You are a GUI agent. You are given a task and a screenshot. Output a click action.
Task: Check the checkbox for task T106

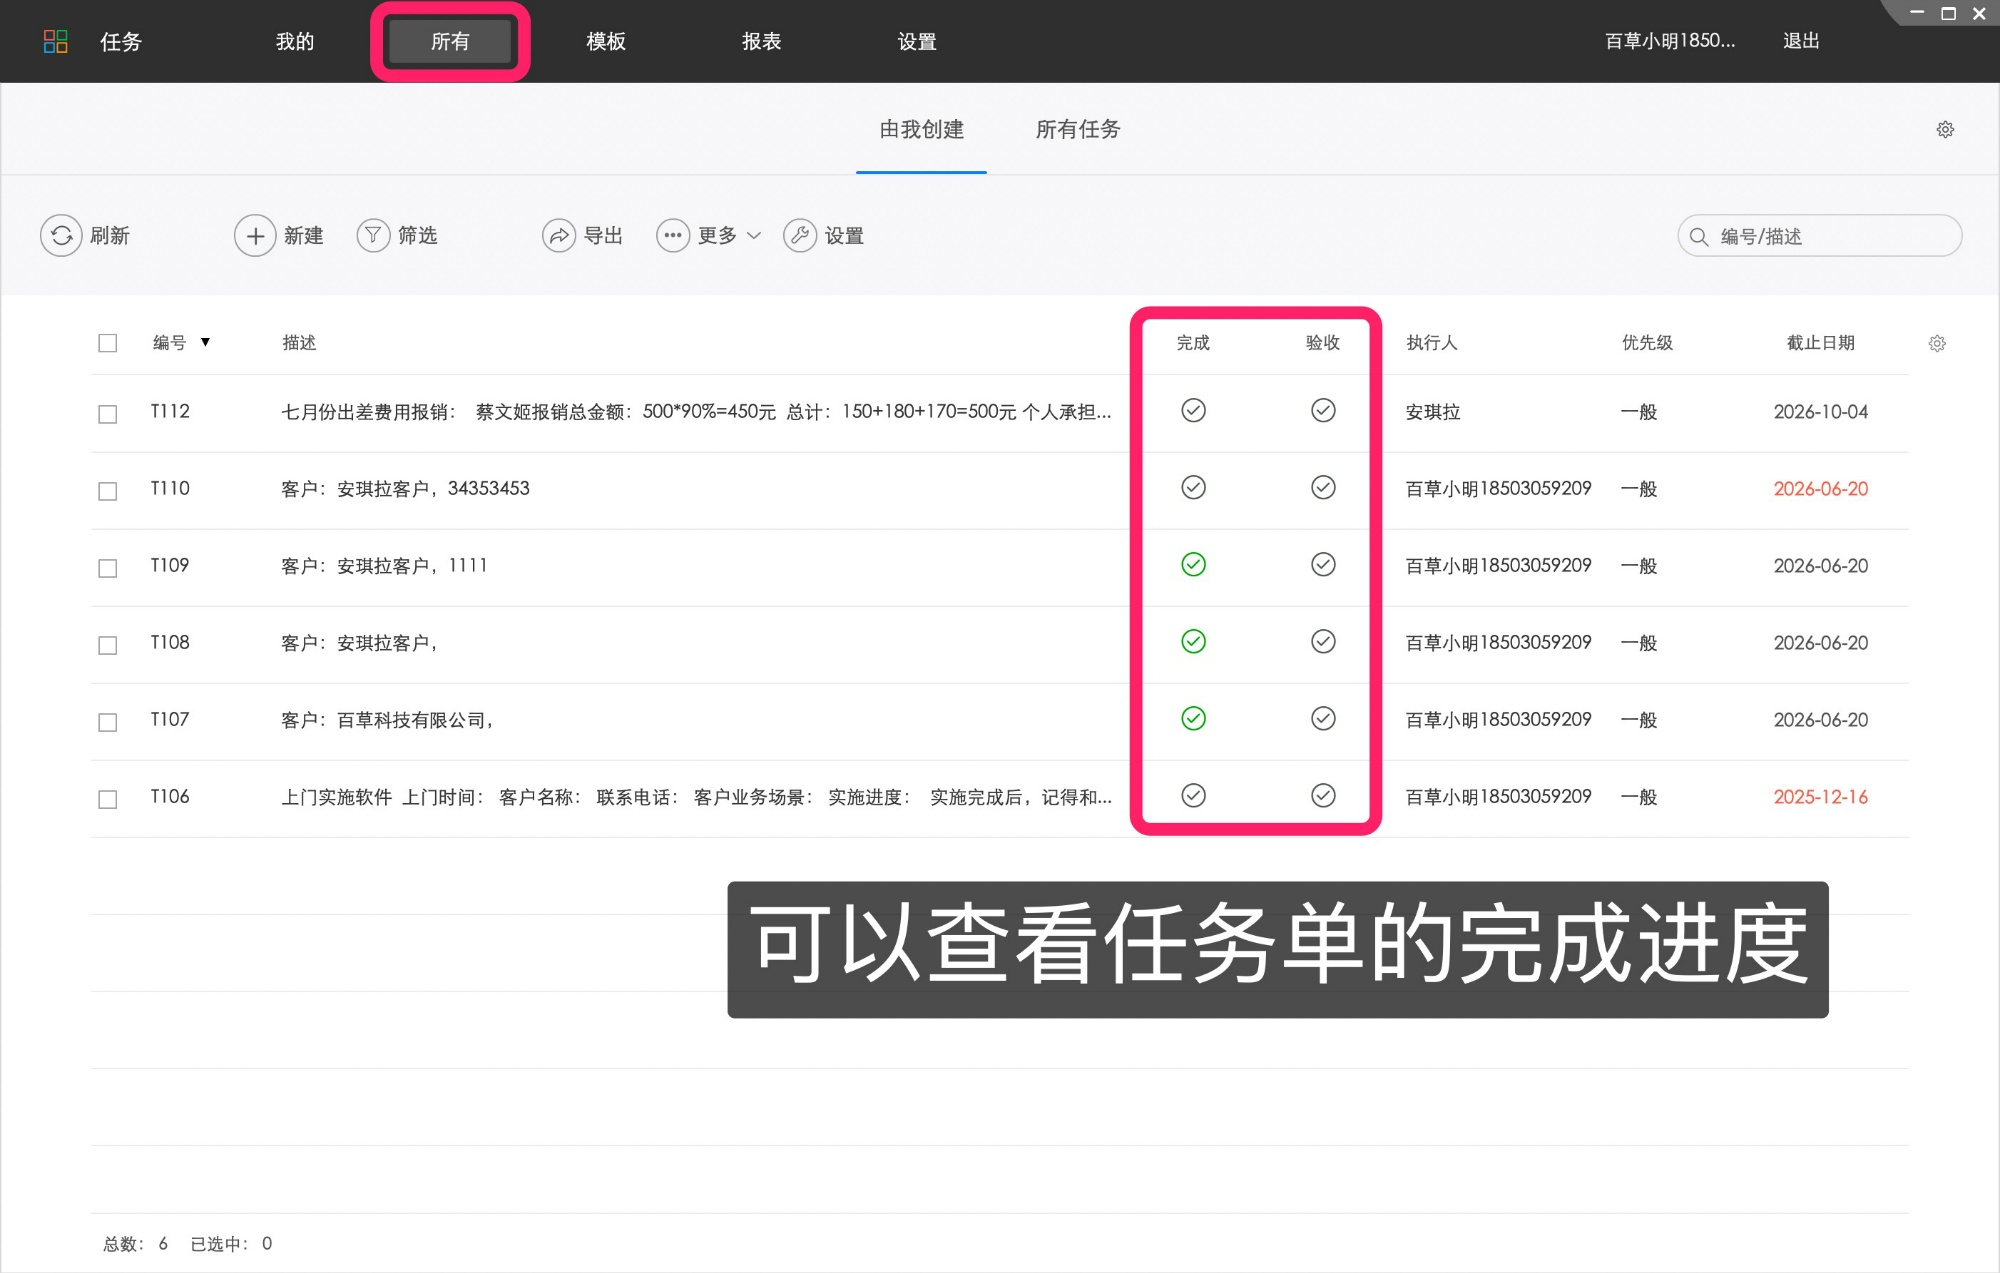(x=108, y=799)
